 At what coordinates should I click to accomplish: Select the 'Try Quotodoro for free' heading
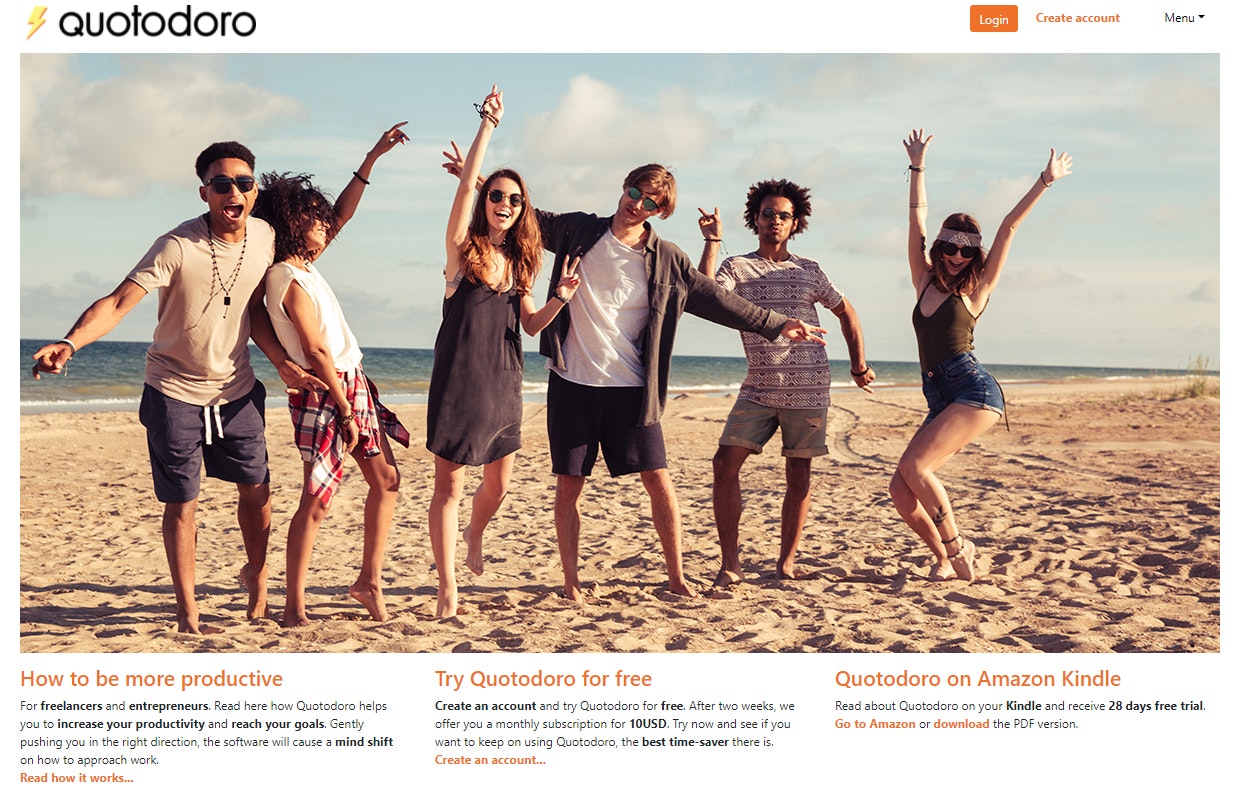(543, 679)
